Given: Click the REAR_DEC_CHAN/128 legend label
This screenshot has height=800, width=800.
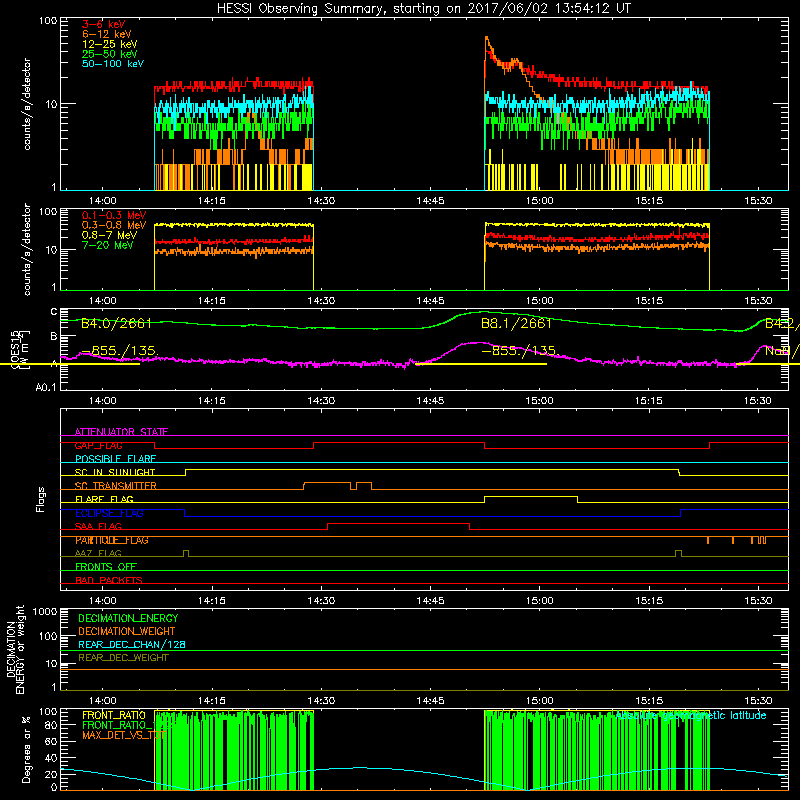Looking at the screenshot, I should click(132, 644).
